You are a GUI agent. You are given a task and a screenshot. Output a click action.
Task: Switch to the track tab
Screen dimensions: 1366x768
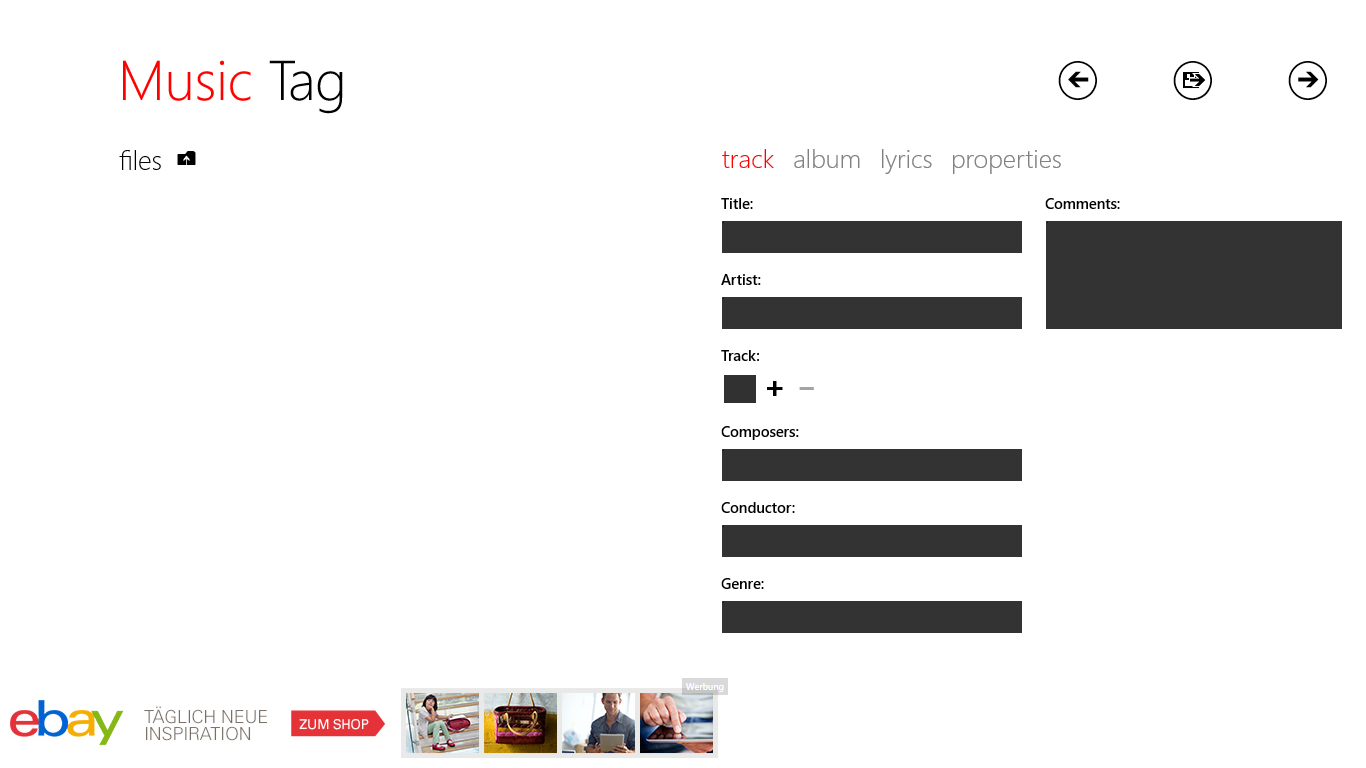pos(747,160)
